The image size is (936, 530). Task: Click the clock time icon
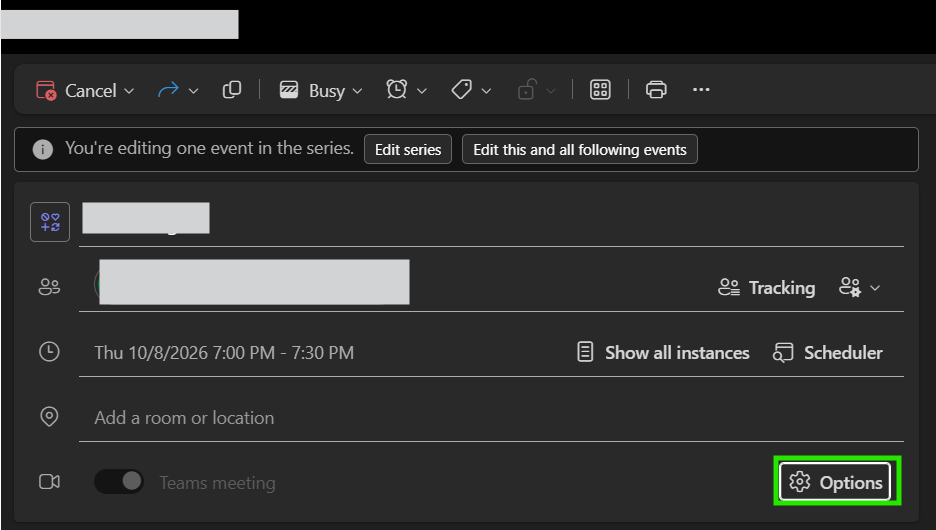[49, 352]
